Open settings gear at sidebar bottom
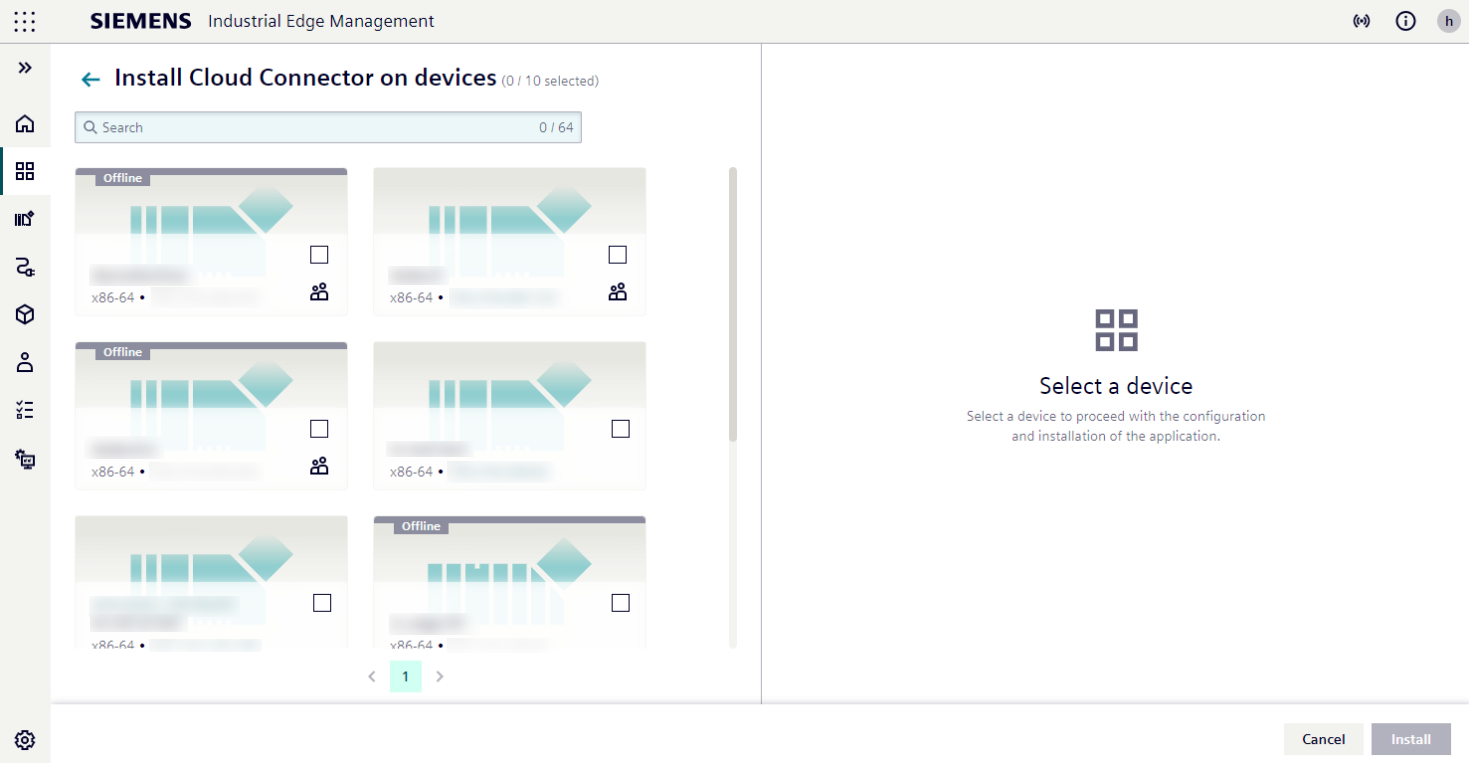This screenshot has height=763, width=1469. (x=25, y=740)
